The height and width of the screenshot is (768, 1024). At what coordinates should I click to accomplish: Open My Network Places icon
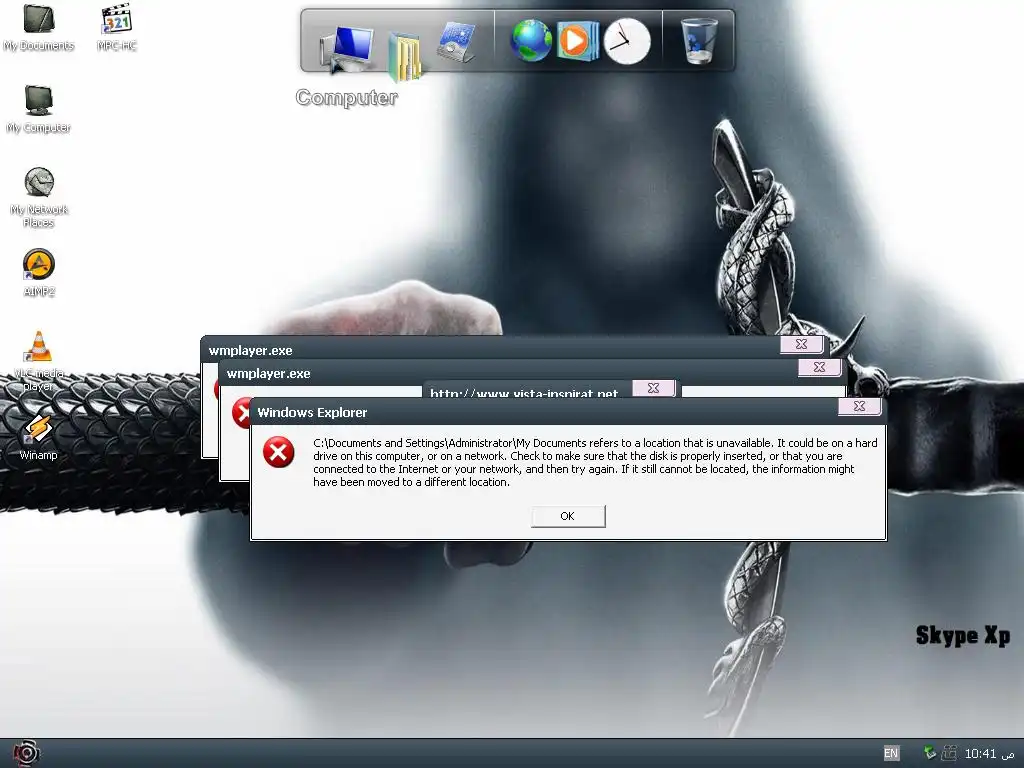point(39,197)
